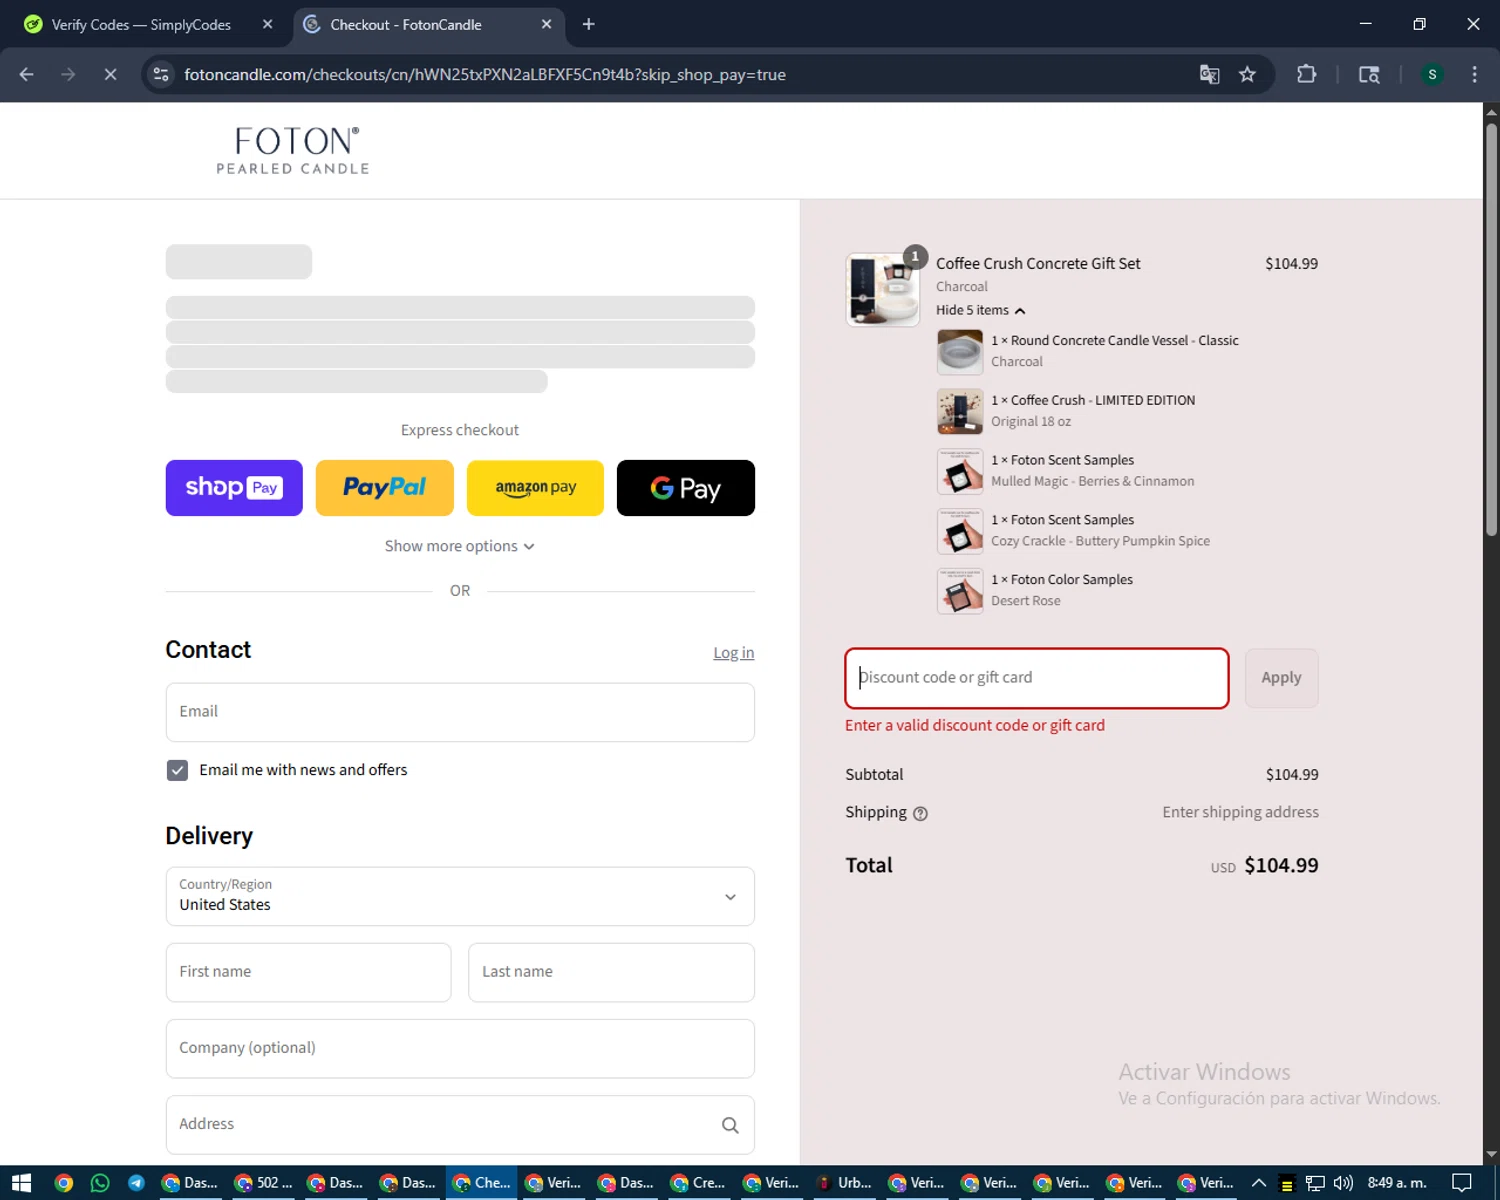Click the Coffee Crush Concrete Gift Set thumbnail
Viewport: 1500px width, 1200px height.
882,290
